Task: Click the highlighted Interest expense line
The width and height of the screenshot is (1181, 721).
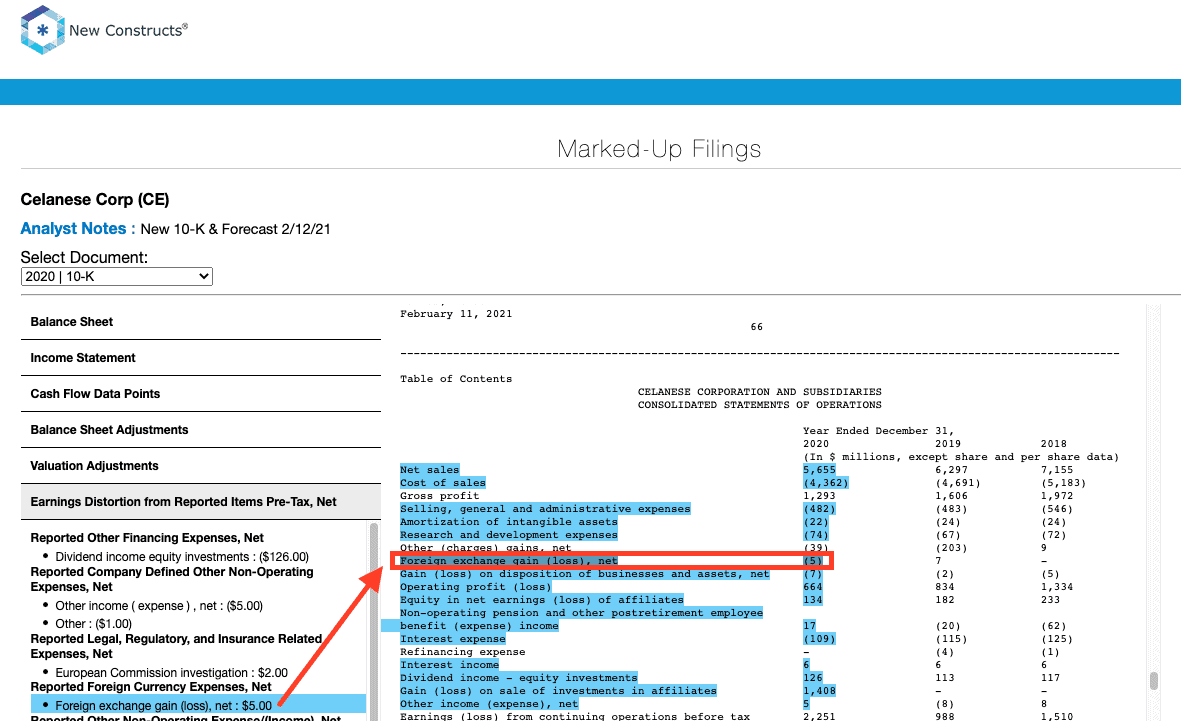Action: point(453,639)
